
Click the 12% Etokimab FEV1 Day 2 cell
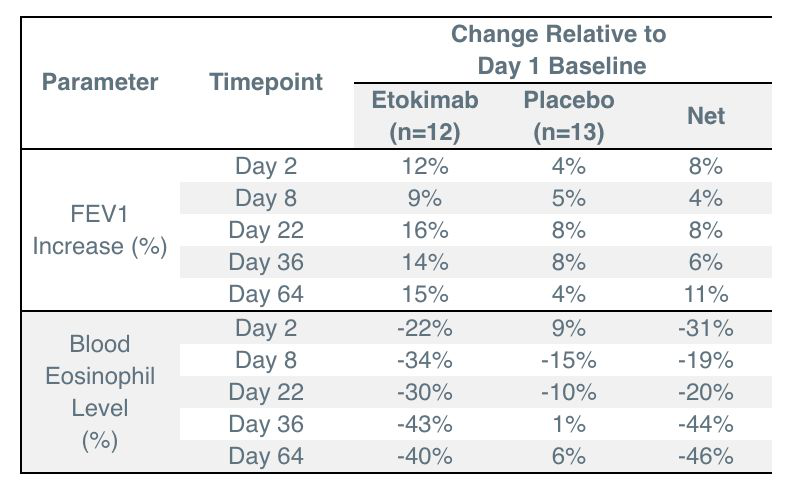pyautogui.click(x=425, y=166)
